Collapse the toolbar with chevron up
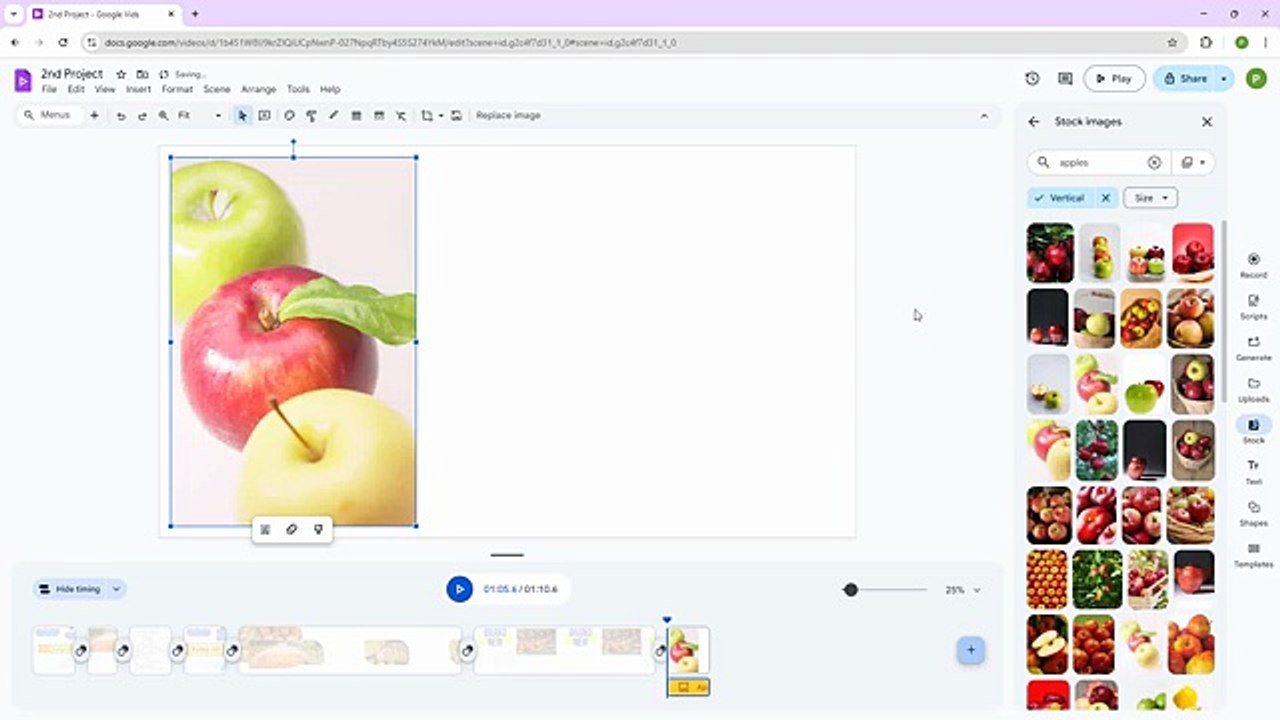 coord(984,116)
